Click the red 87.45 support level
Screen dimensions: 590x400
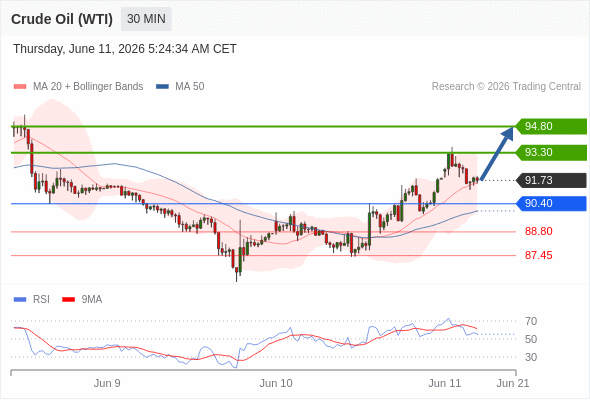[538, 255]
